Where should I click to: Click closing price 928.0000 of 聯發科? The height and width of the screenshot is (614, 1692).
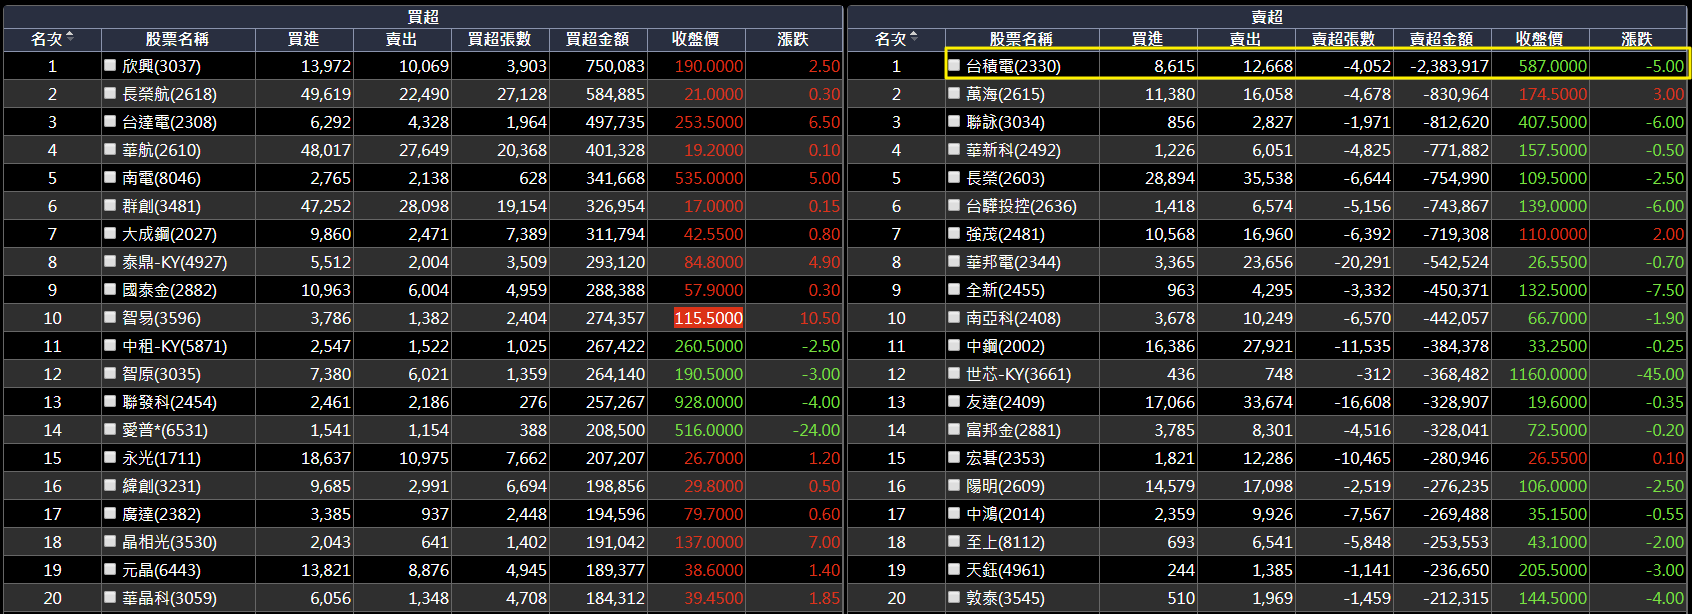[x=709, y=402]
